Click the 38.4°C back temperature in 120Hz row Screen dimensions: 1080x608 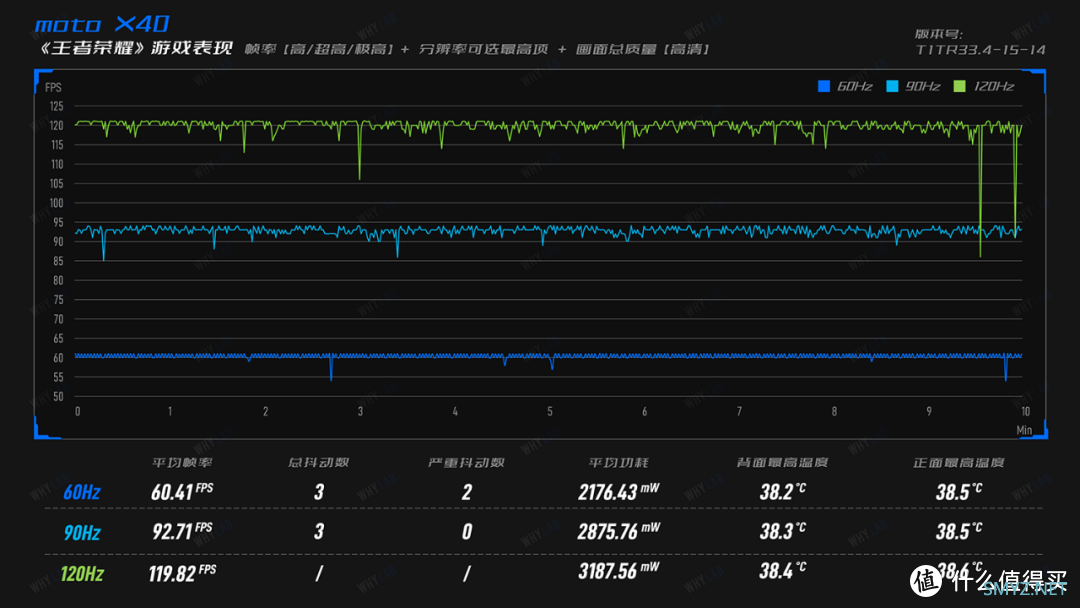[x=782, y=571]
